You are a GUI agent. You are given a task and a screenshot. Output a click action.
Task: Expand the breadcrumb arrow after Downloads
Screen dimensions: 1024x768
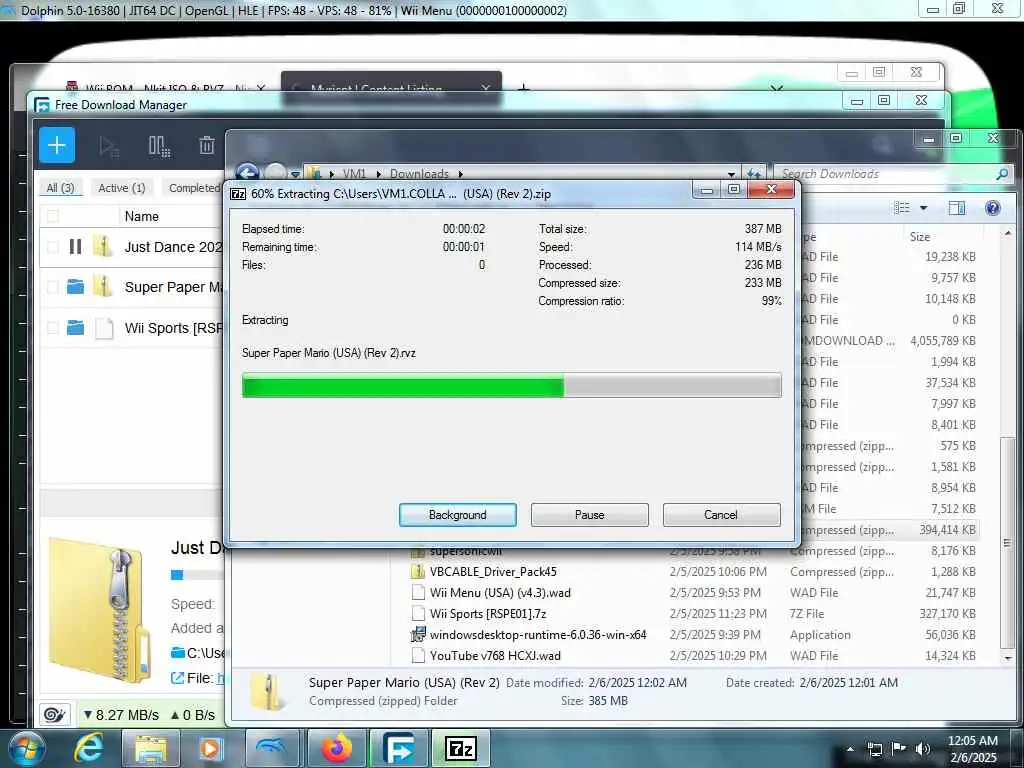[460, 174]
